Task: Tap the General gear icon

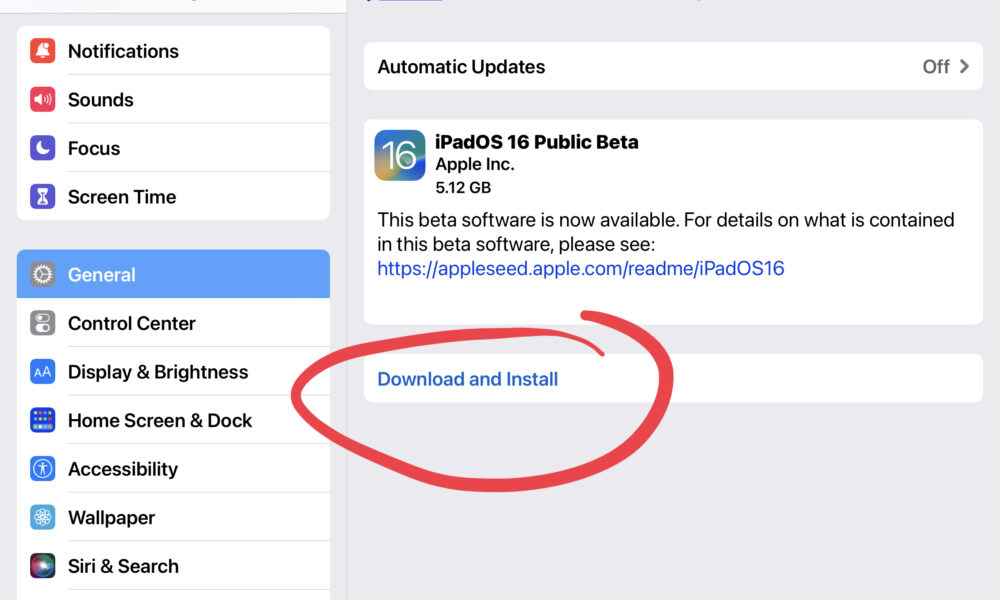Action: coord(43,275)
